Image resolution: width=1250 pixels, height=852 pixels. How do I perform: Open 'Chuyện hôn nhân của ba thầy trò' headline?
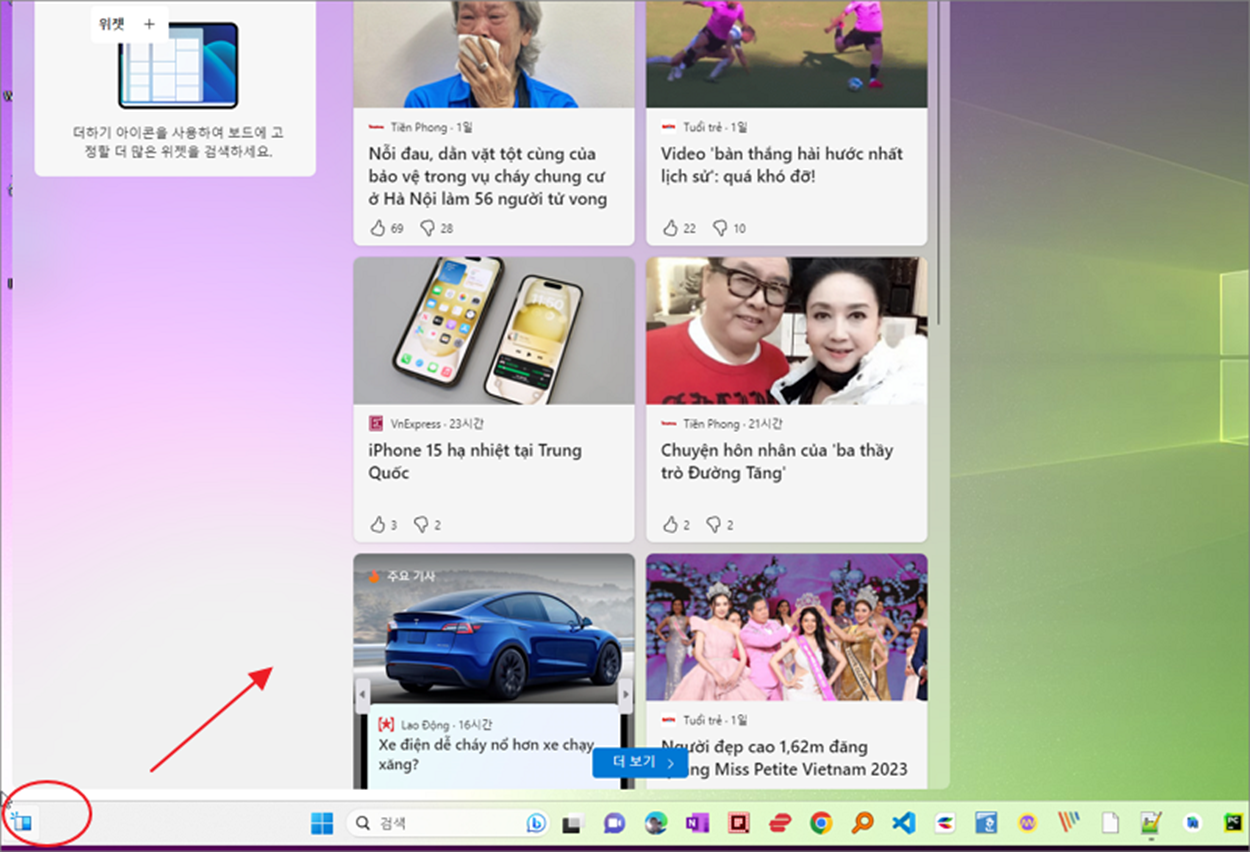[777, 461]
